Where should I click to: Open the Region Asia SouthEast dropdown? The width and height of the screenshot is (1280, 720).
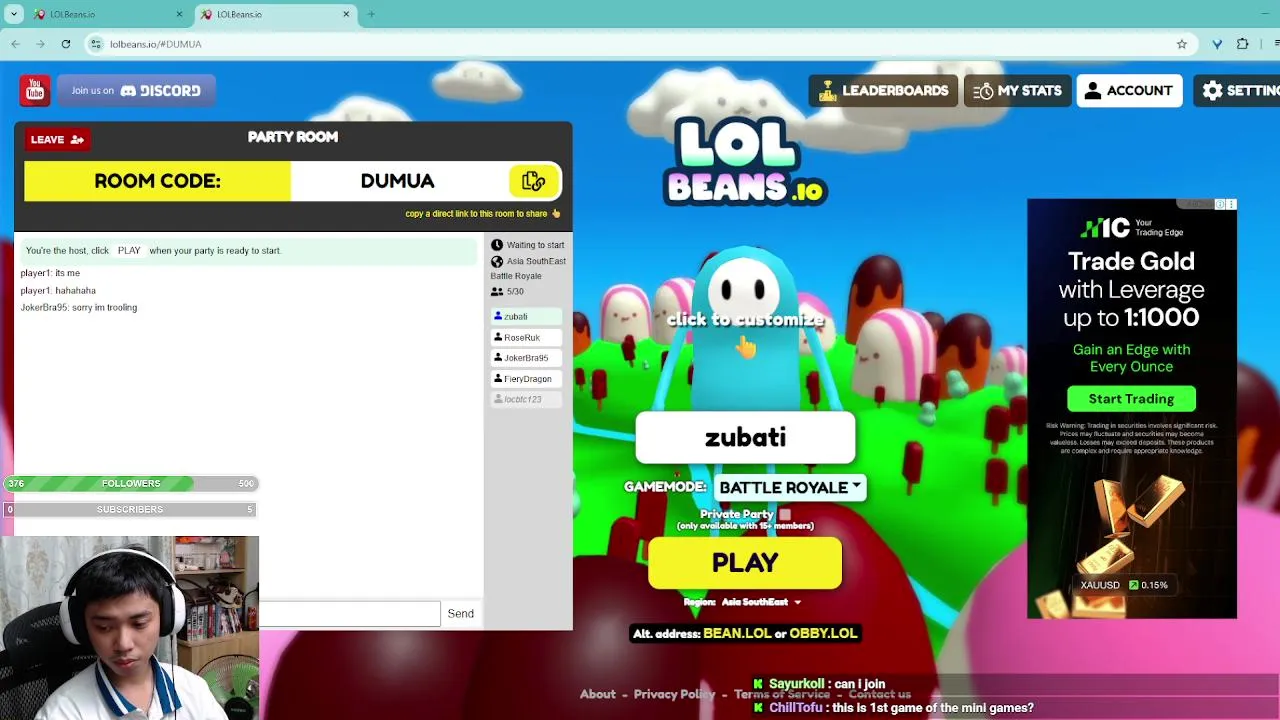tap(761, 602)
